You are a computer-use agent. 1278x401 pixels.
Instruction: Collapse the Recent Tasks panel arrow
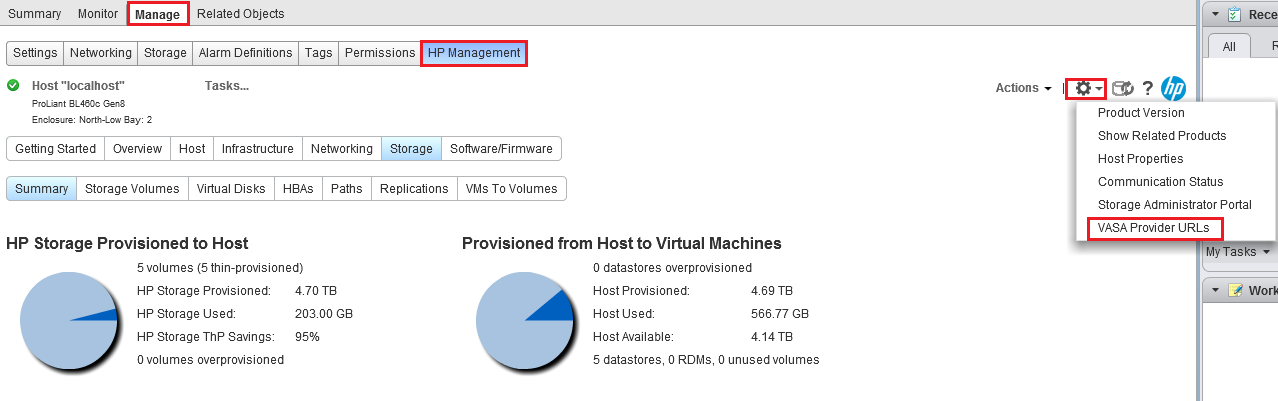pyautogui.click(x=1214, y=14)
